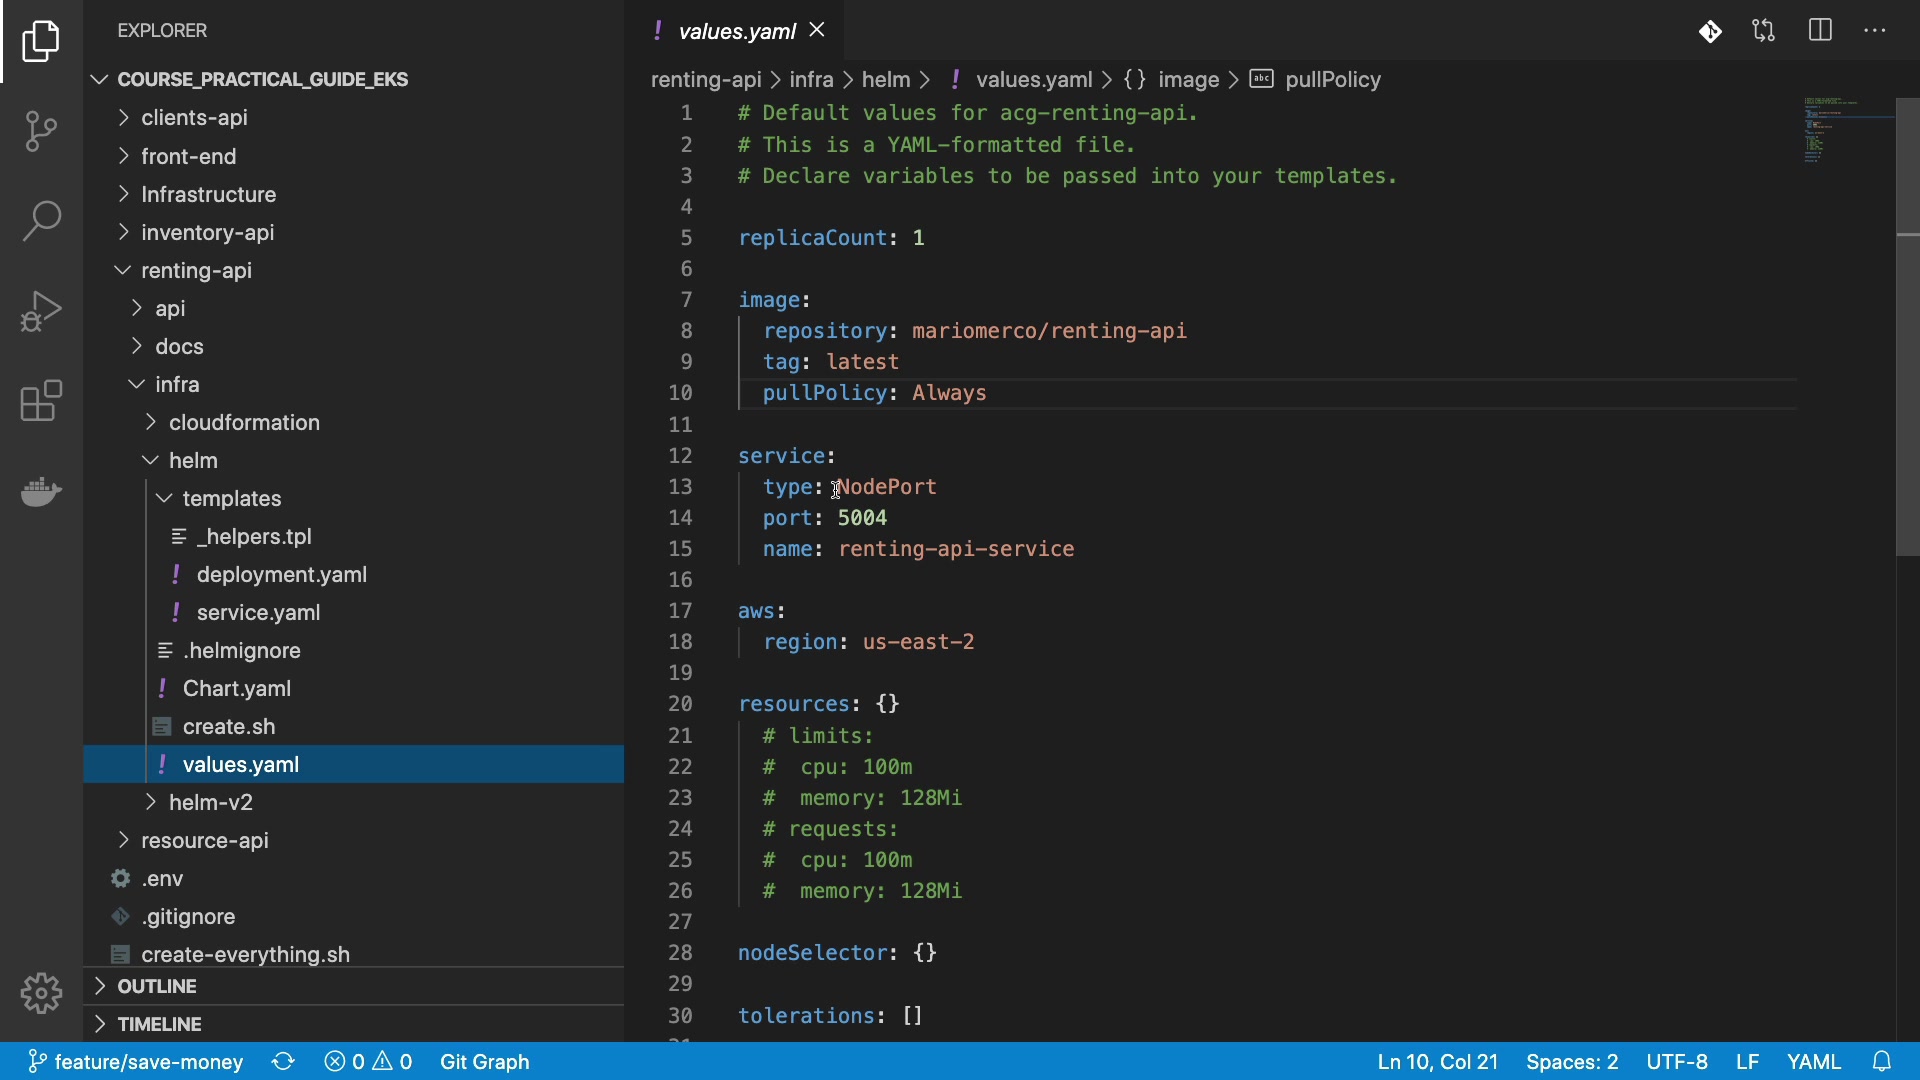Click Synchronize Changes icon in status bar
Viewport: 1920px width, 1080px height.
tap(283, 1061)
